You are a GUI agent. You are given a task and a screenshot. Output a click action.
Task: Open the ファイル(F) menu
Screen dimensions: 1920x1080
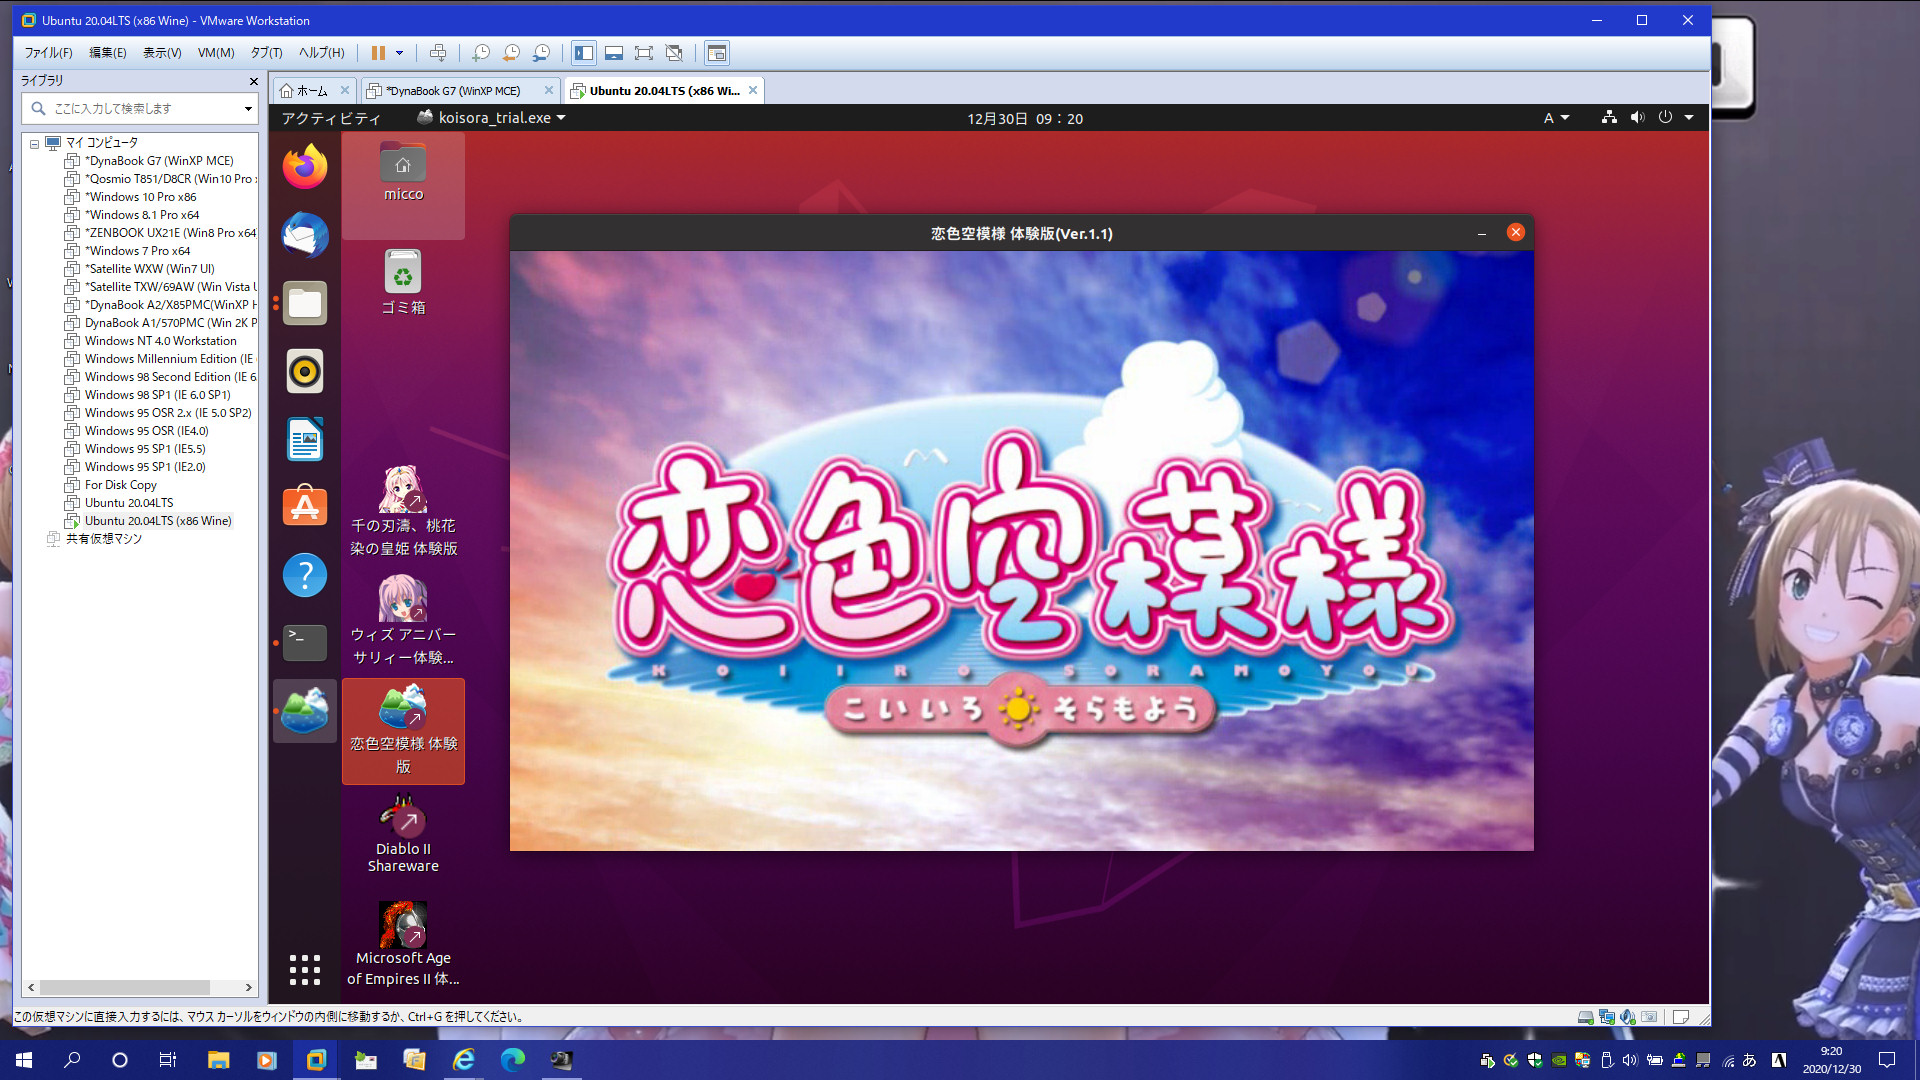coord(48,53)
